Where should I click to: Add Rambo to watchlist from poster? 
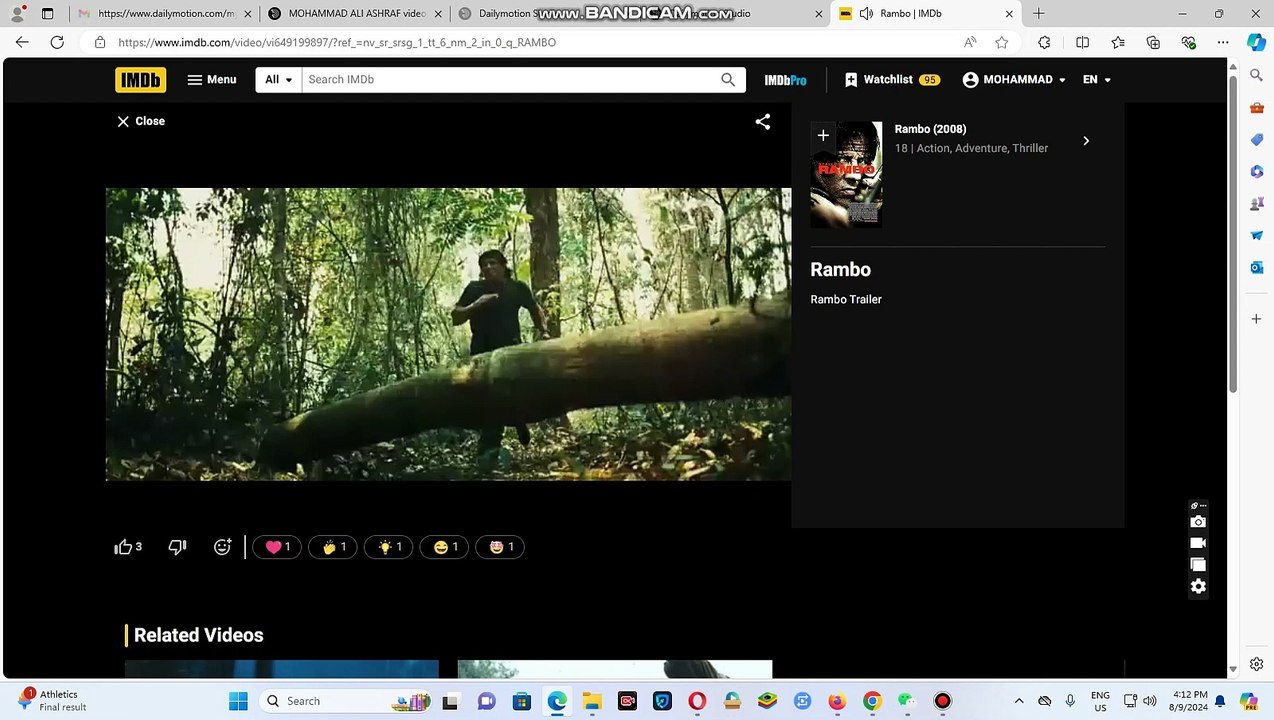tap(823, 136)
